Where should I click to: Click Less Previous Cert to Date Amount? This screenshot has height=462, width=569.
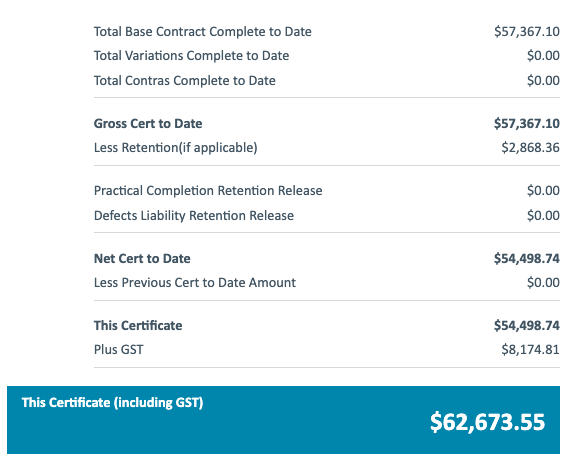(x=195, y=283)
